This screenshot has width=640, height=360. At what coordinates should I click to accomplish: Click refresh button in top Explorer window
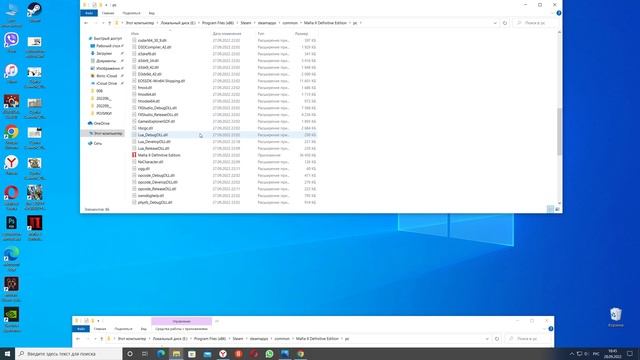coord(505,23)
